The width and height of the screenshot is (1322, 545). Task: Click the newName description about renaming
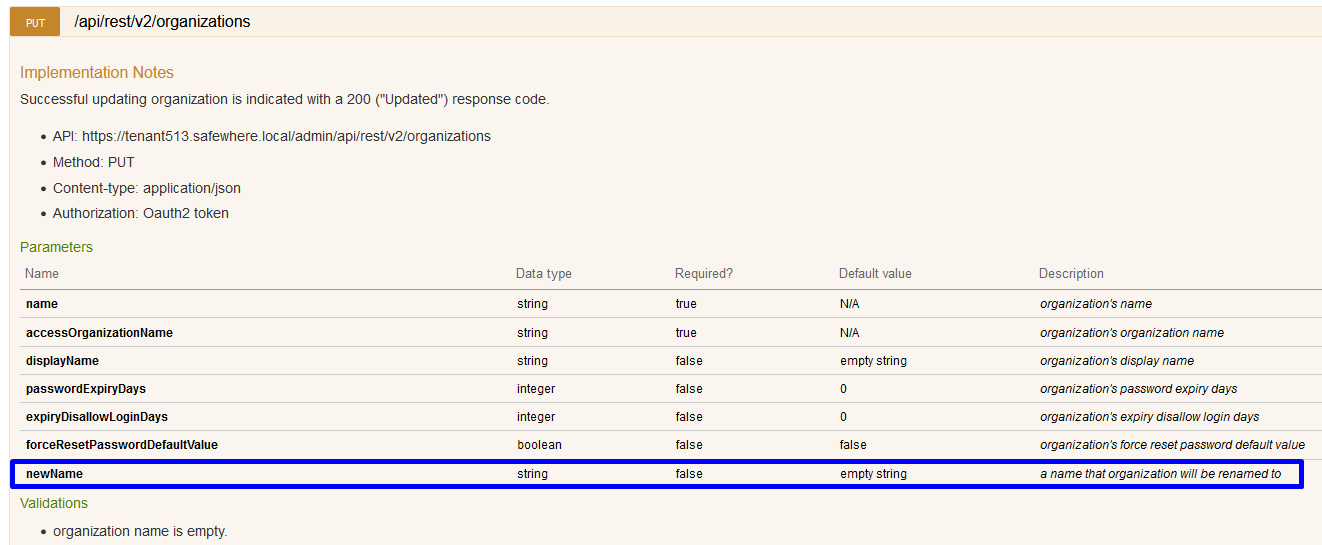[x=1160, y=474]
